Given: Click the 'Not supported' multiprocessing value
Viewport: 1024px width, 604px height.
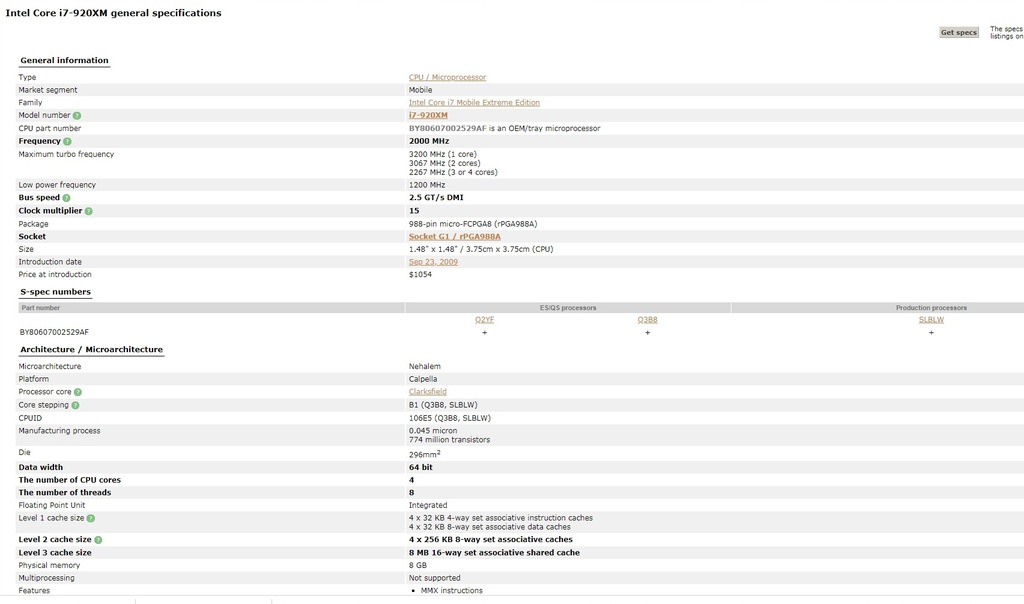Looking at the screenshot, I should coord(434,578).
